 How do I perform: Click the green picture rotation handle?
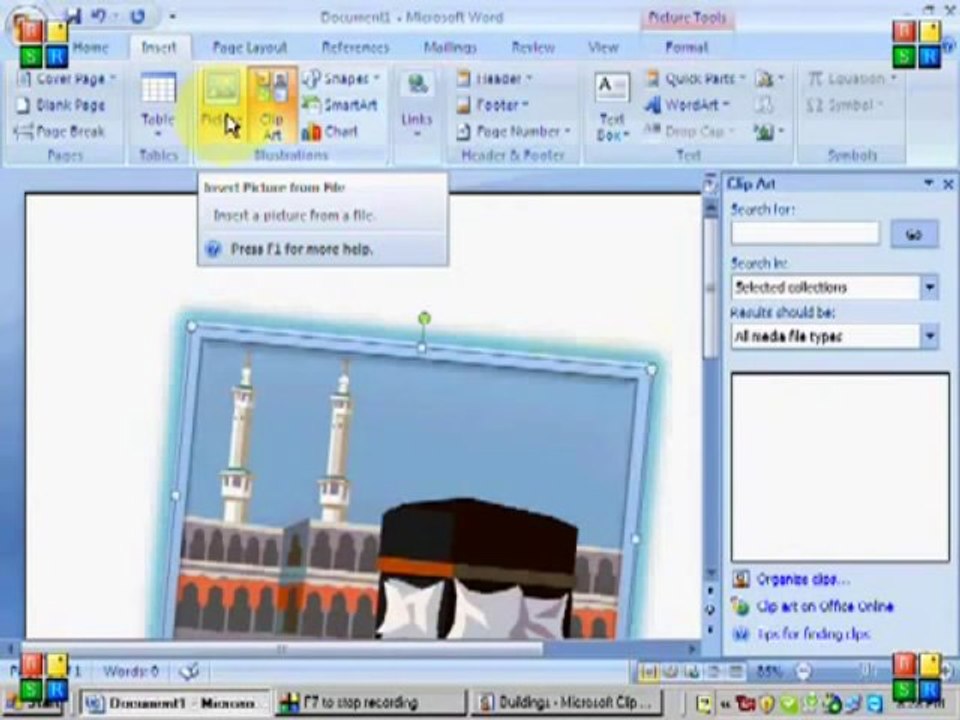[424, 318]
